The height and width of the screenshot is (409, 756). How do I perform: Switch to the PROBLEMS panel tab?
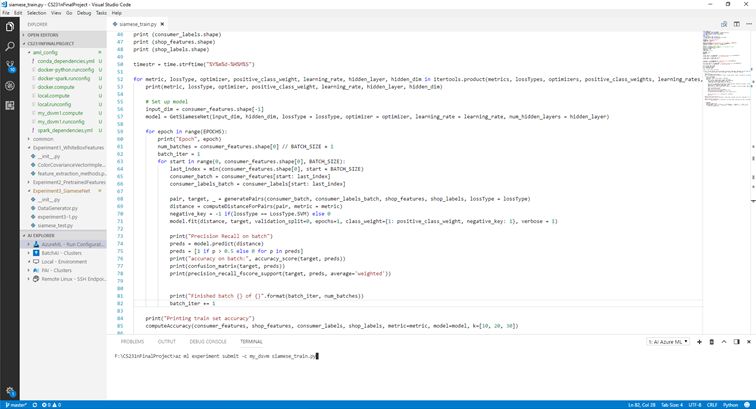click(x=132, y=341)
